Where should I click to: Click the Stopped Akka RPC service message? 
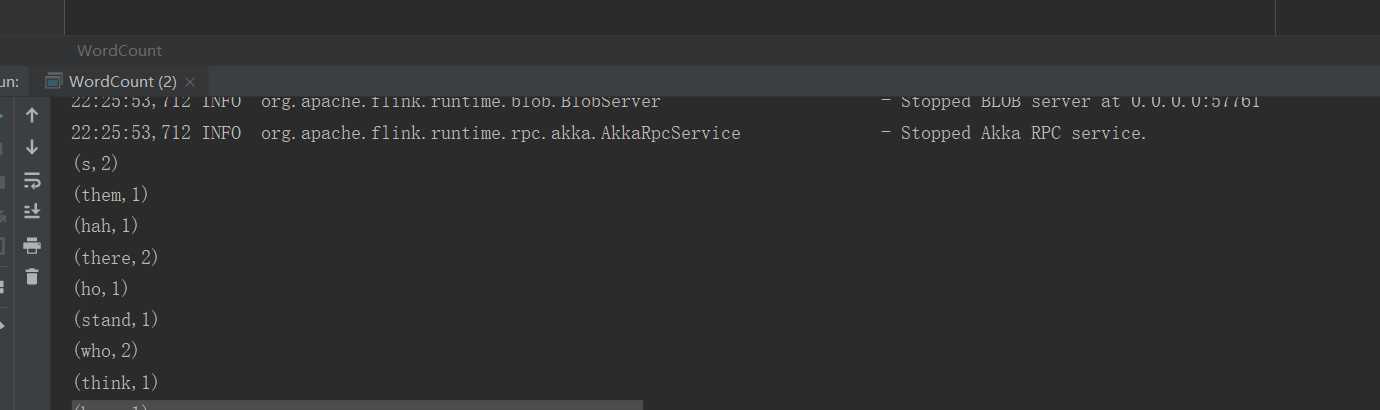[x=1023, y=133]
